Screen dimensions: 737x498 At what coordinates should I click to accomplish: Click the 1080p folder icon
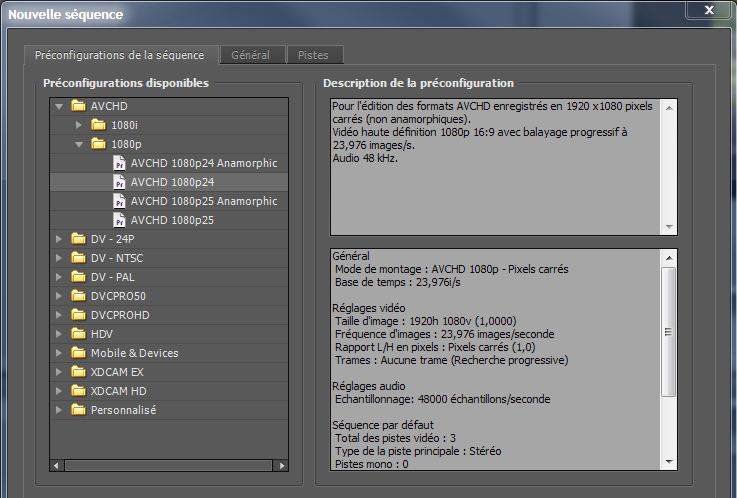pyautogui.click(x=98, y=144)
